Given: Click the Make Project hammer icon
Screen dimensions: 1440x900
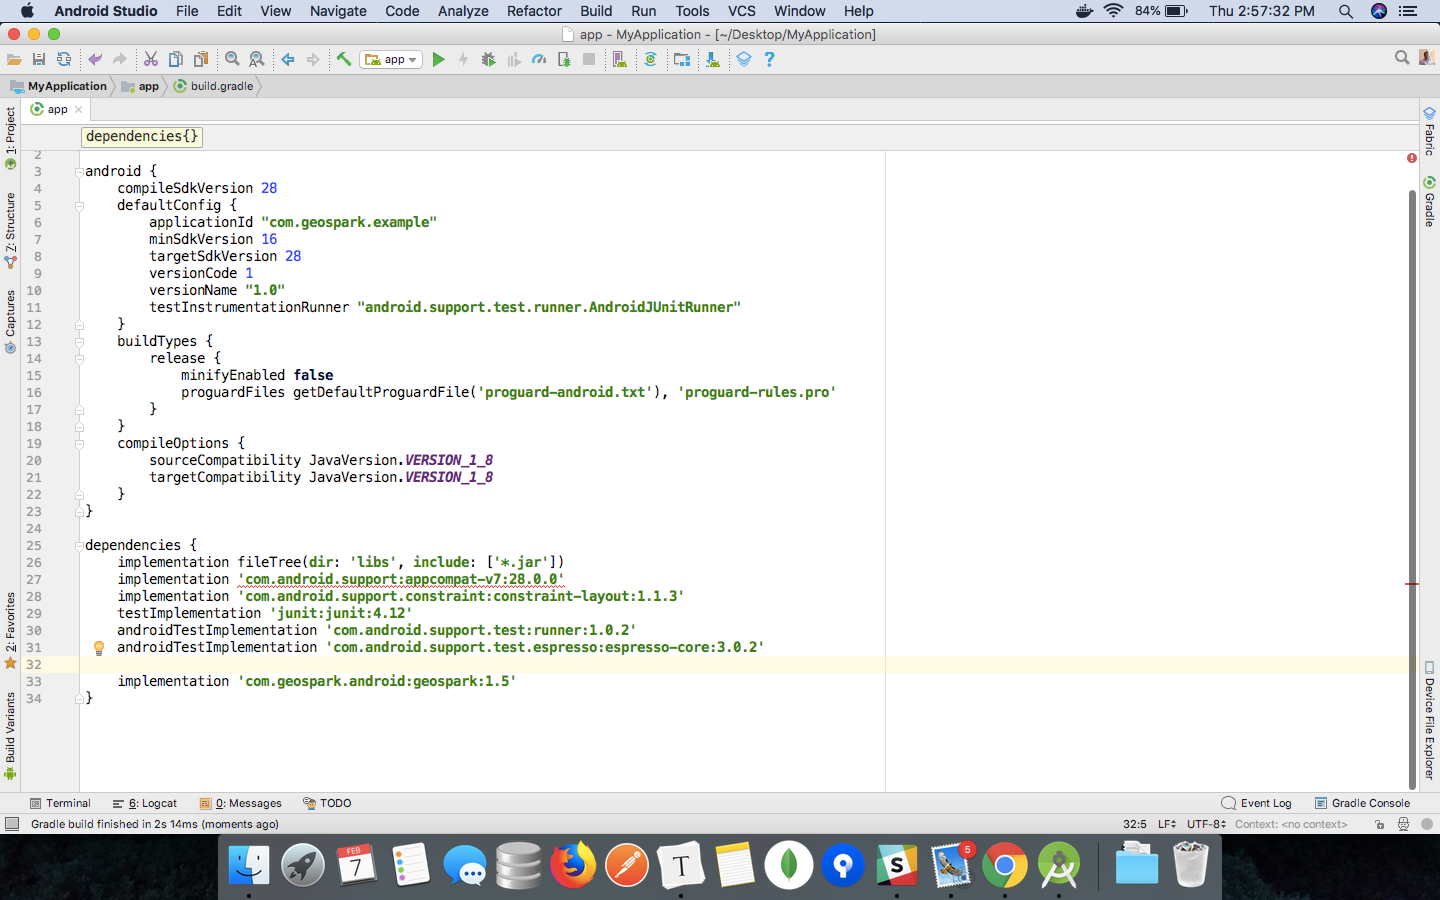Looking at the screenshot, I should point(344,60).
